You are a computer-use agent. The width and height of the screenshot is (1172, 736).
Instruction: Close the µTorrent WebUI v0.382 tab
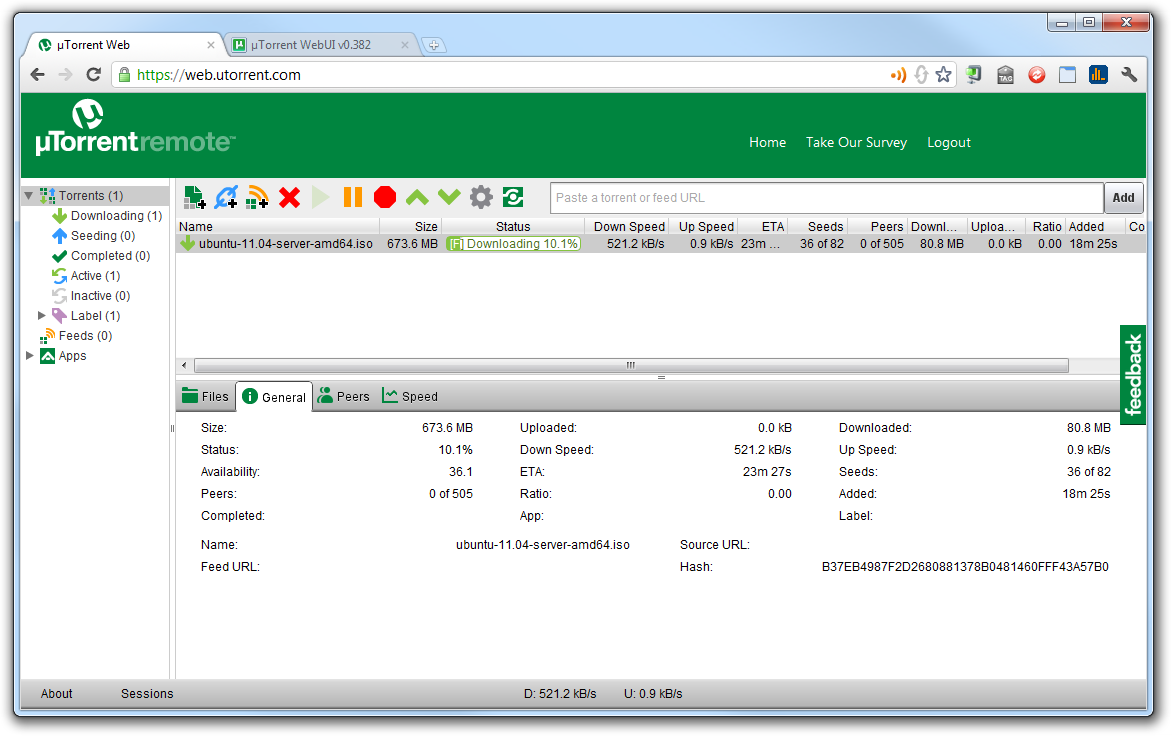(405, 46)
